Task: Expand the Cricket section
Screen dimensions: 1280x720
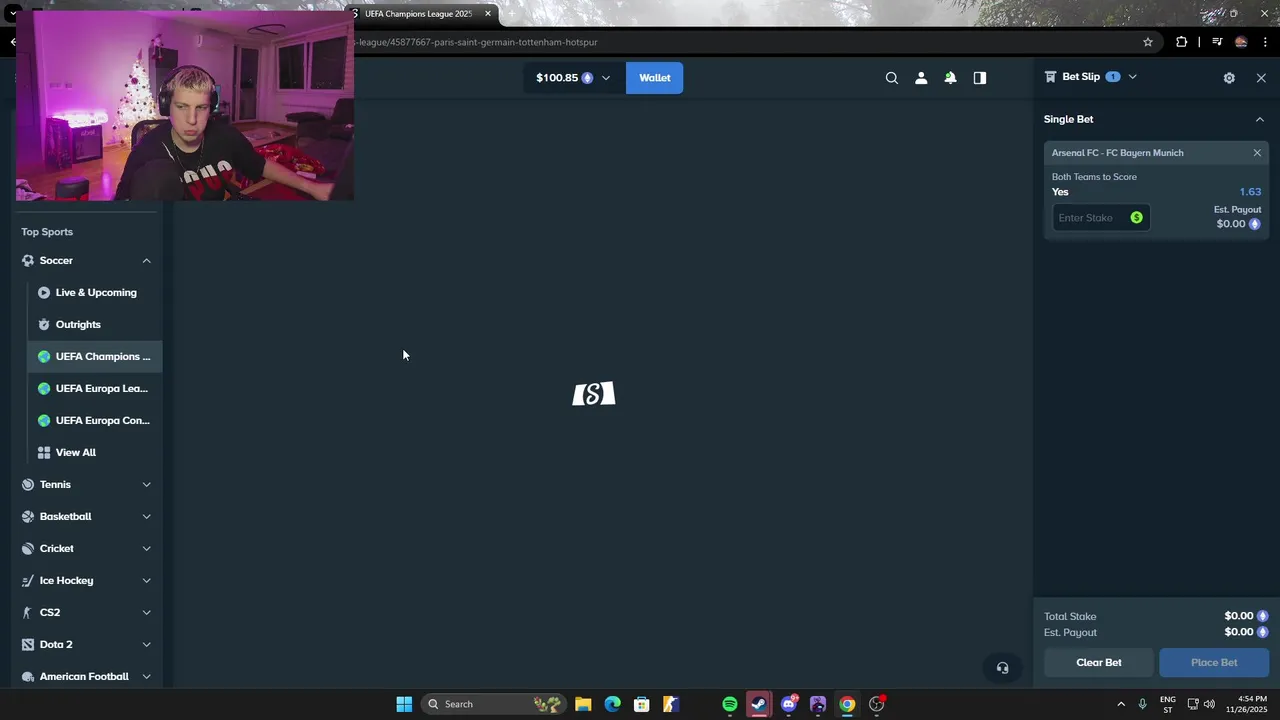Action: point(146,549)
